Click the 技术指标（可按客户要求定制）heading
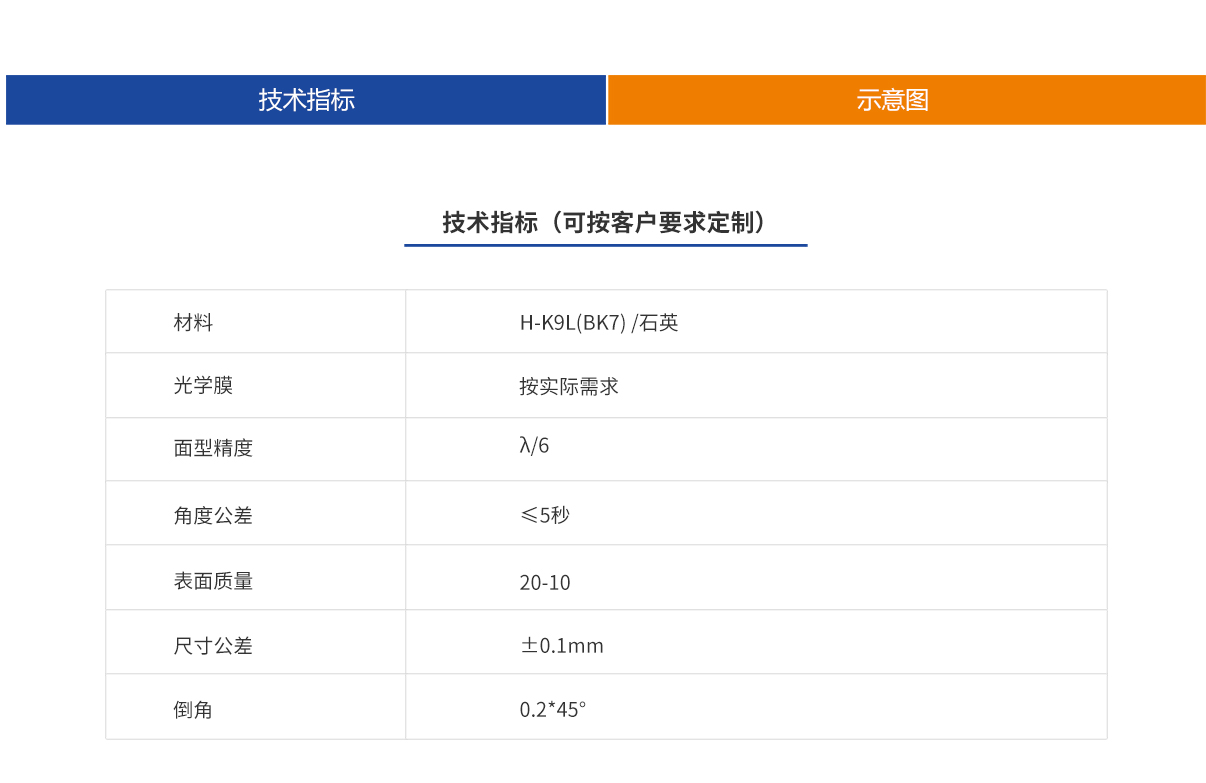 tap(605, 218)
